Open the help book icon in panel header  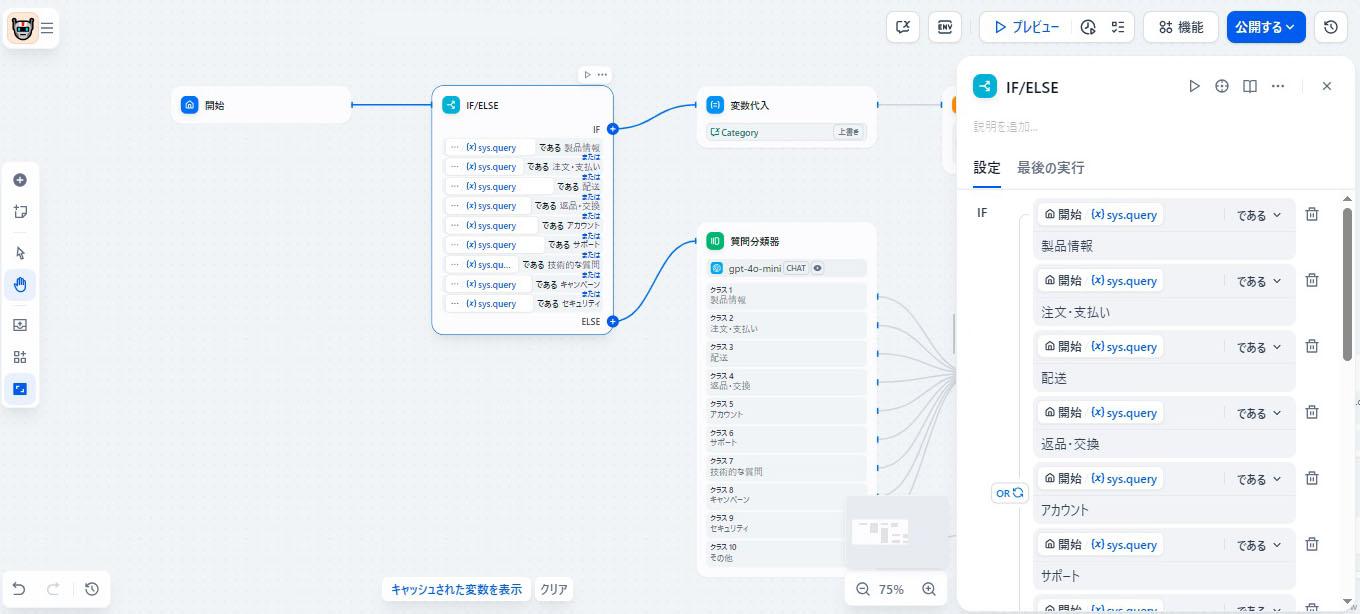tap(1250, 87)
